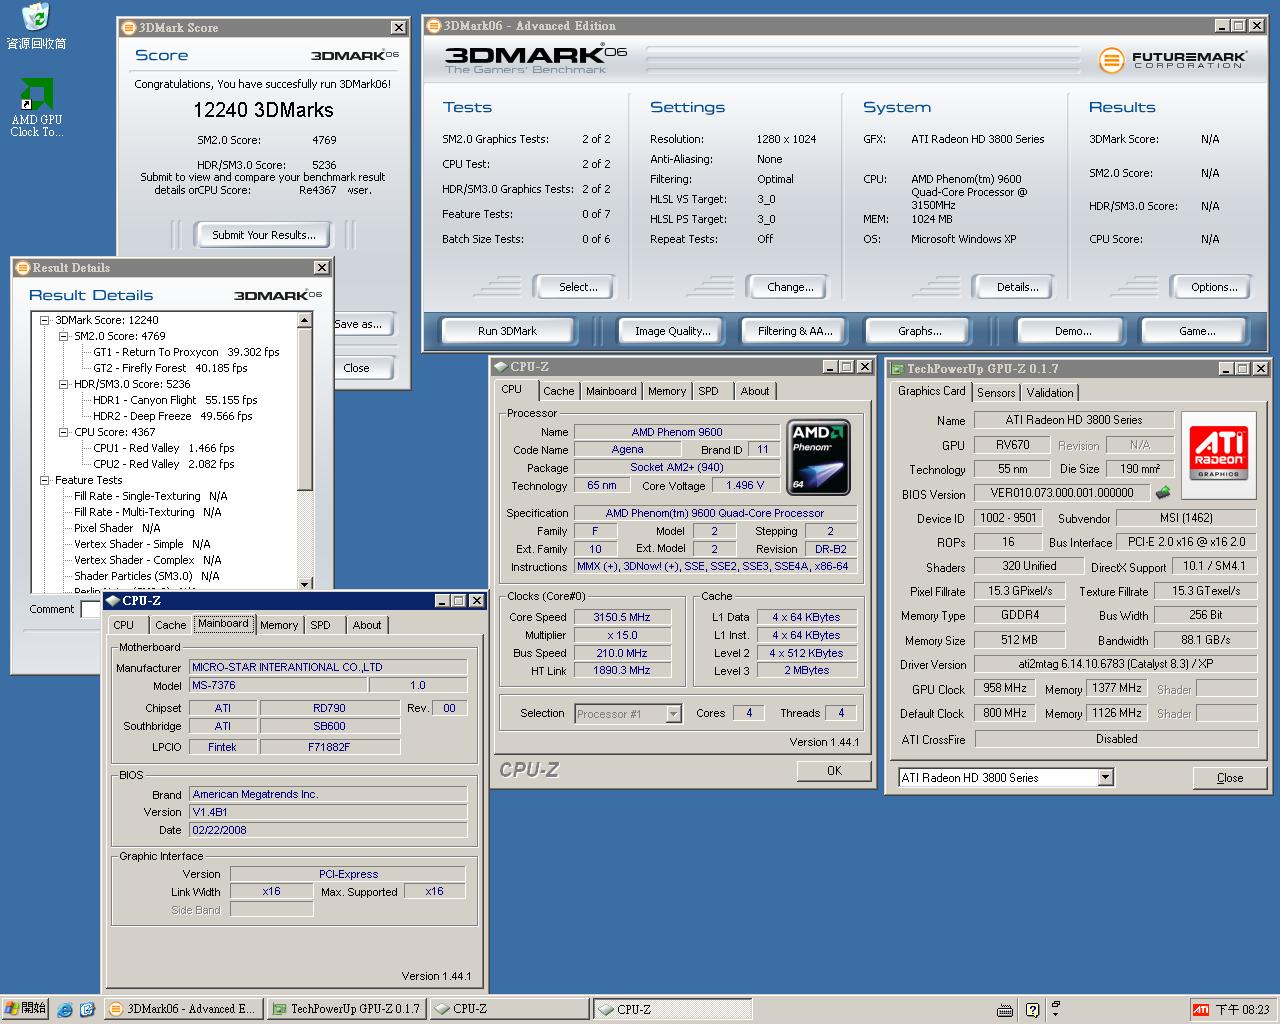Open the Mainboard tab in the CPU-Z CPU window
1280x1024 pixels.
click(x=611, y=391)
